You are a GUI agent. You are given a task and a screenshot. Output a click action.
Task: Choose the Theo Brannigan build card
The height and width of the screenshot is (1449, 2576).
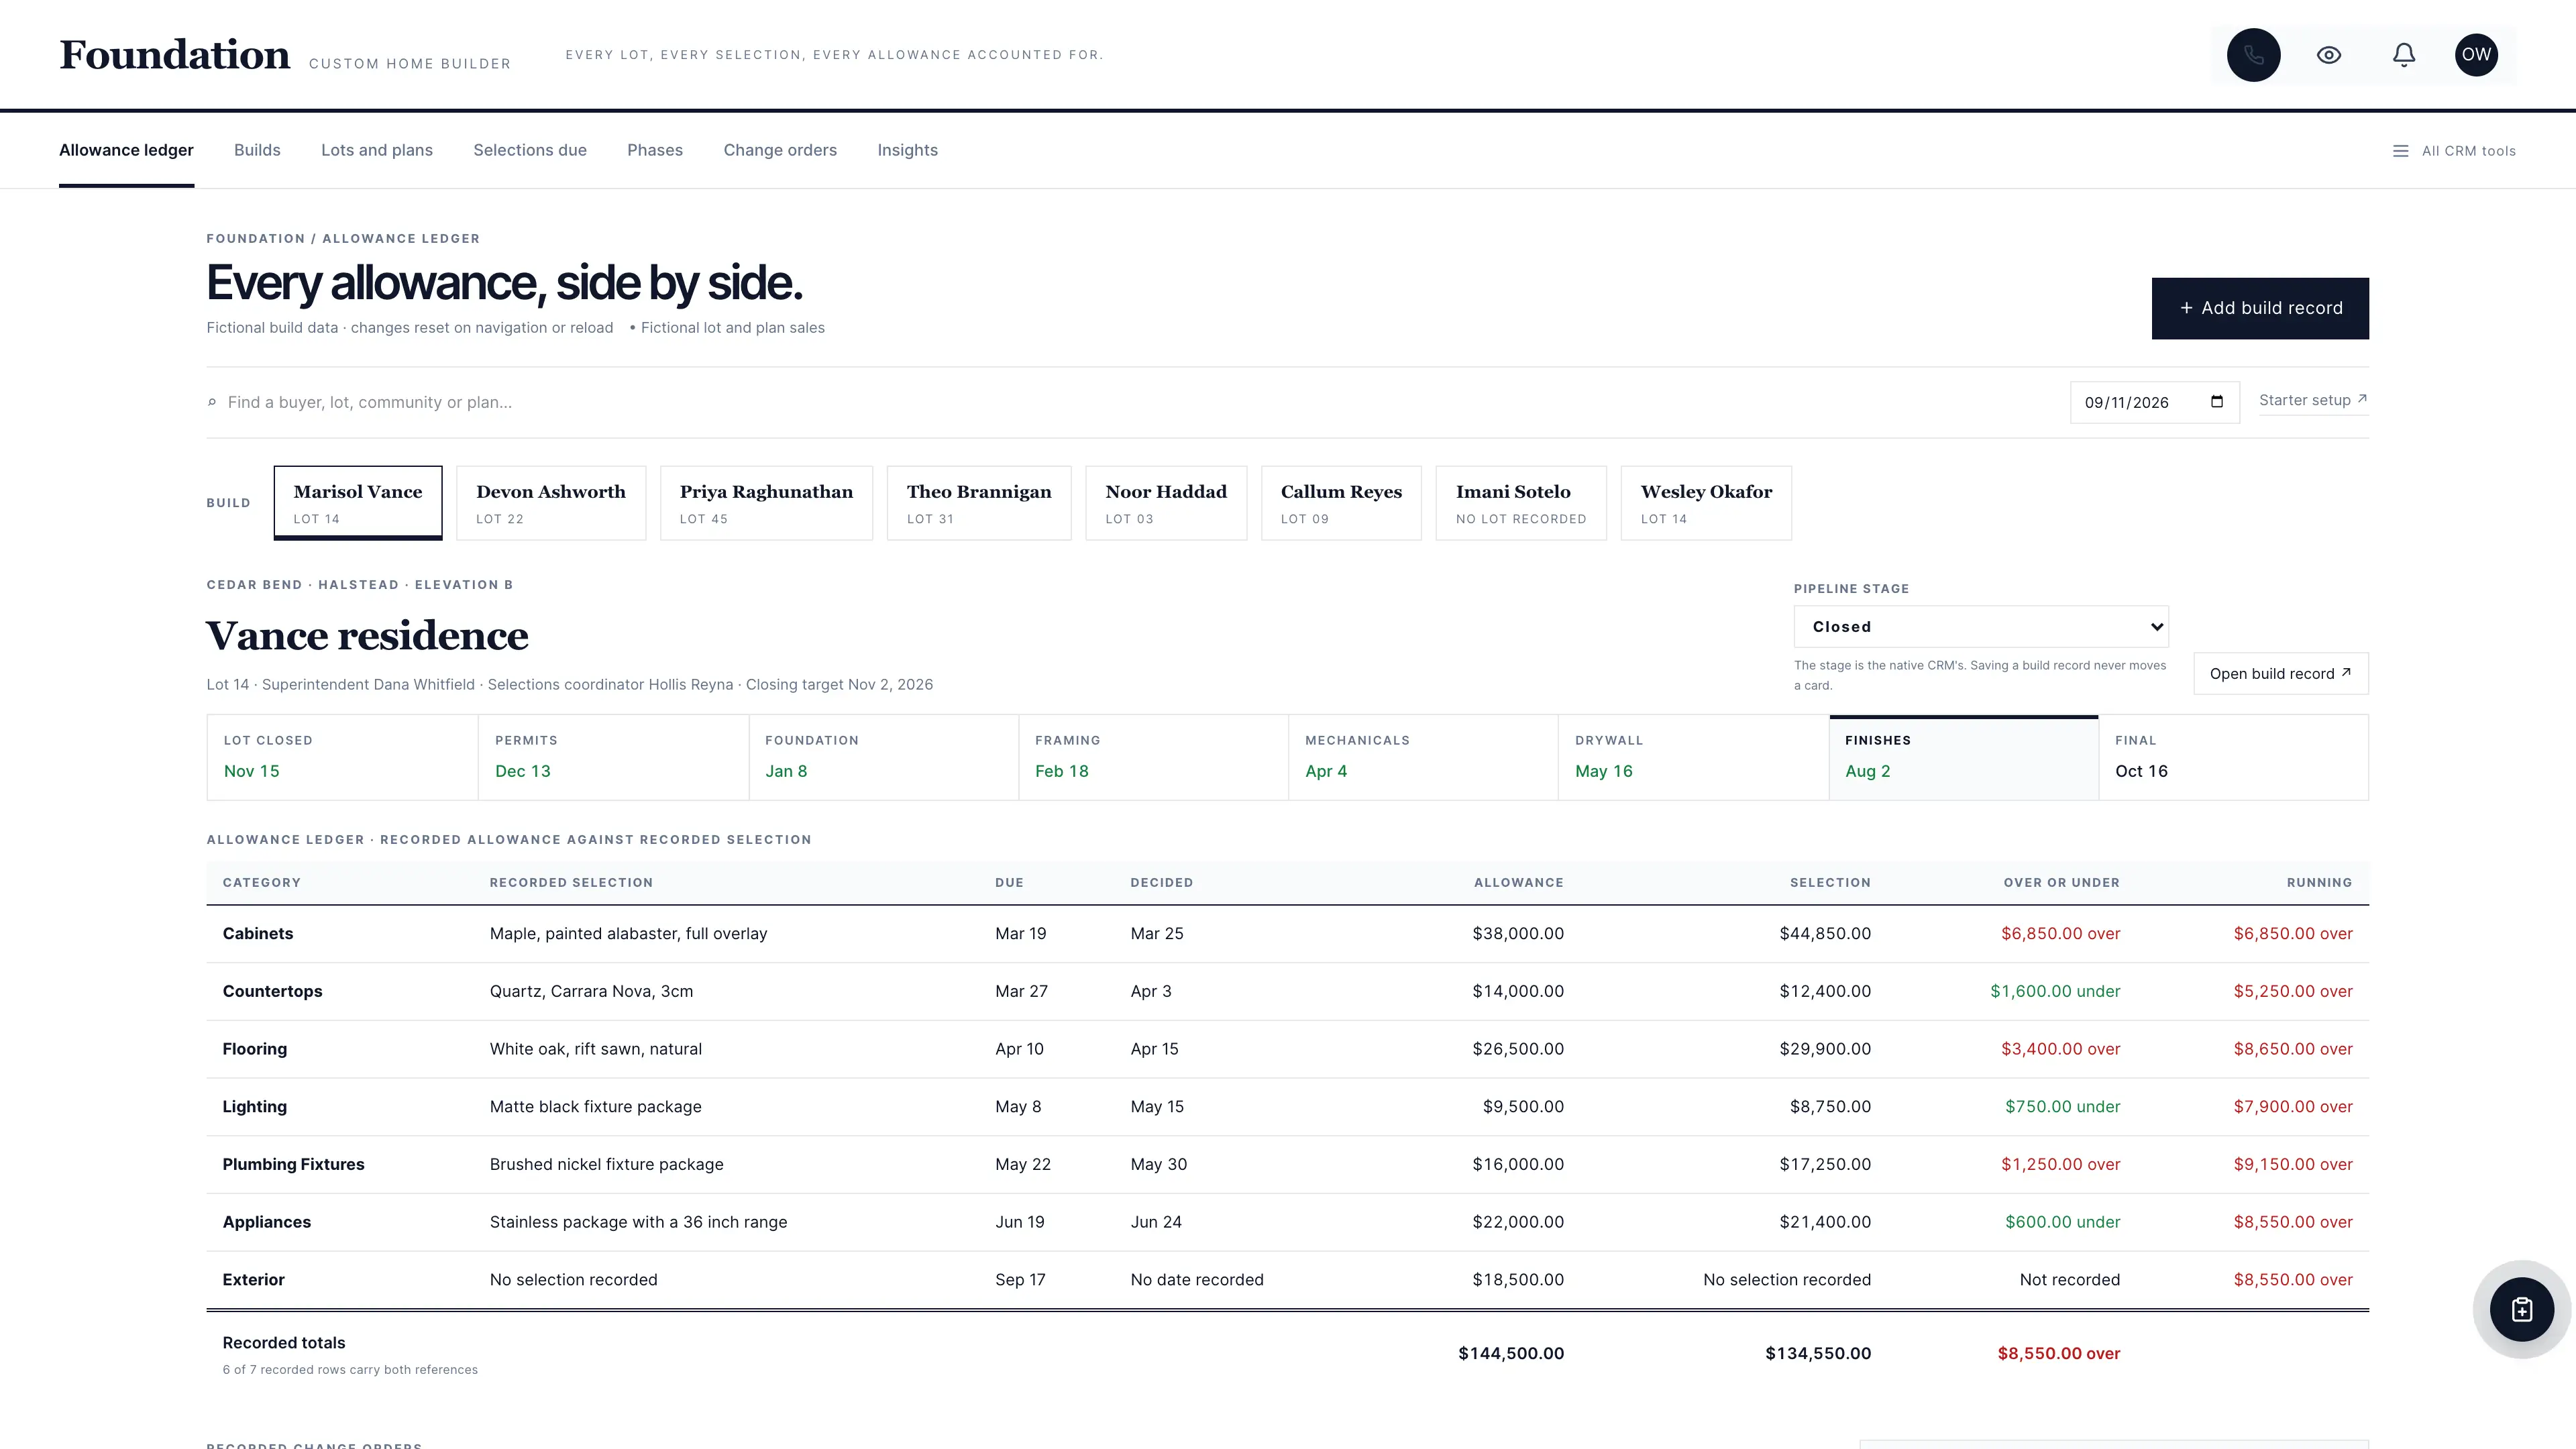coord(979,503)
